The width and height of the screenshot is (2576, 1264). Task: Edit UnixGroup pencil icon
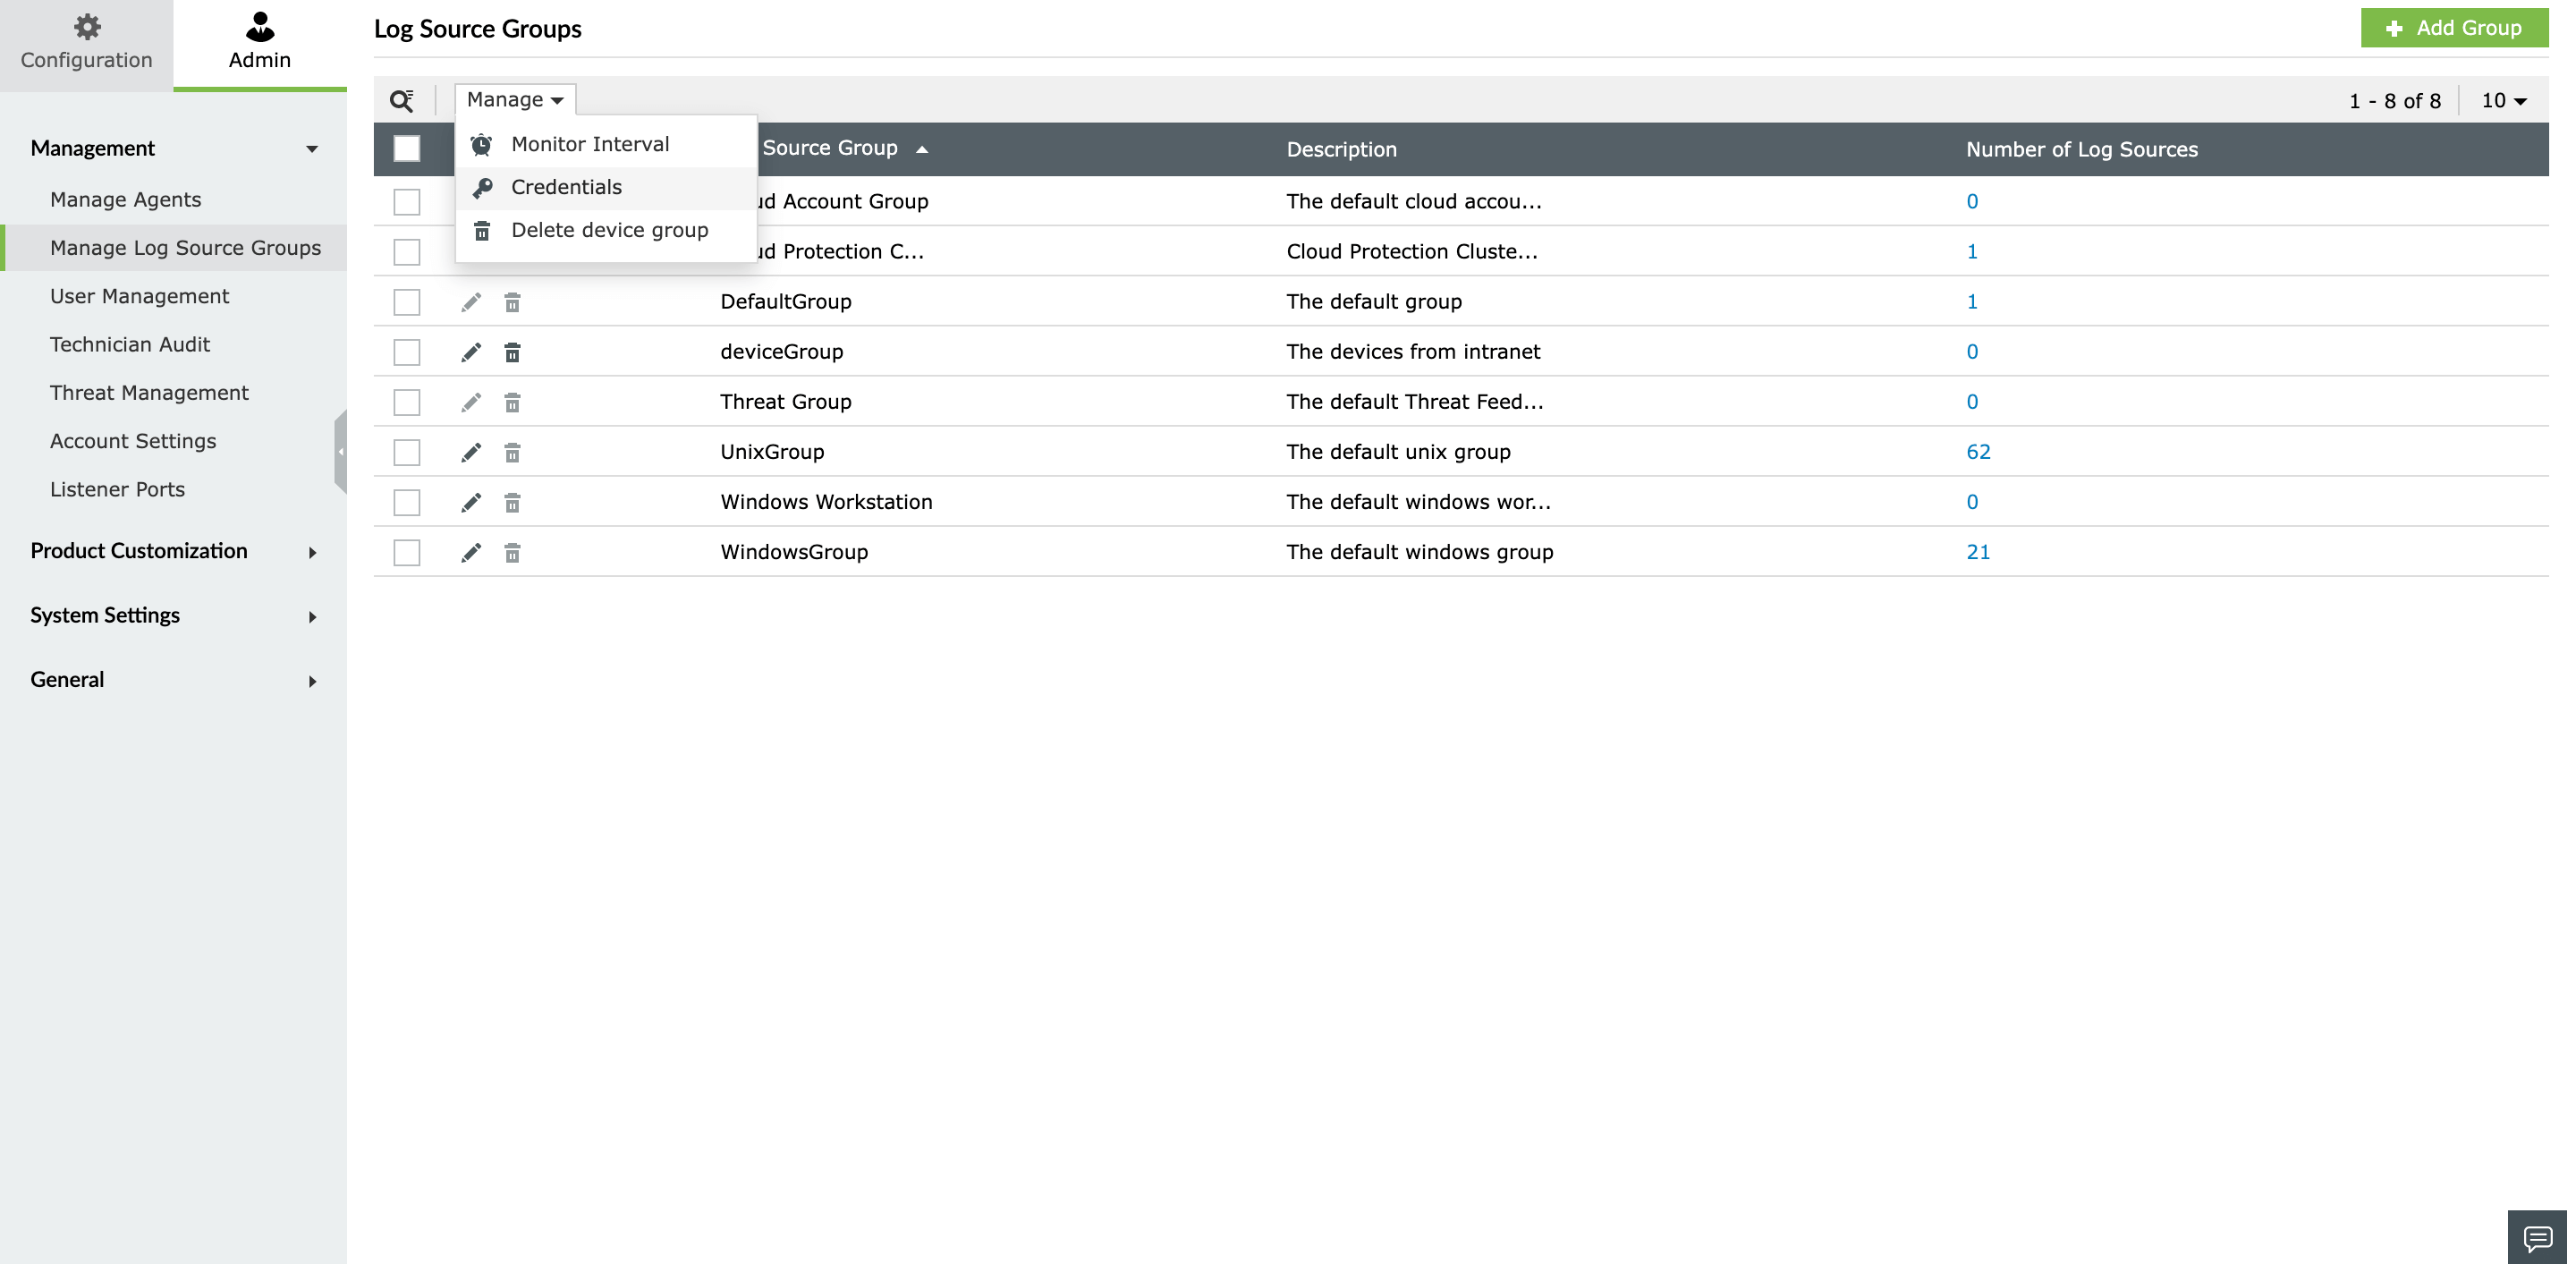[x=471, y=452]
